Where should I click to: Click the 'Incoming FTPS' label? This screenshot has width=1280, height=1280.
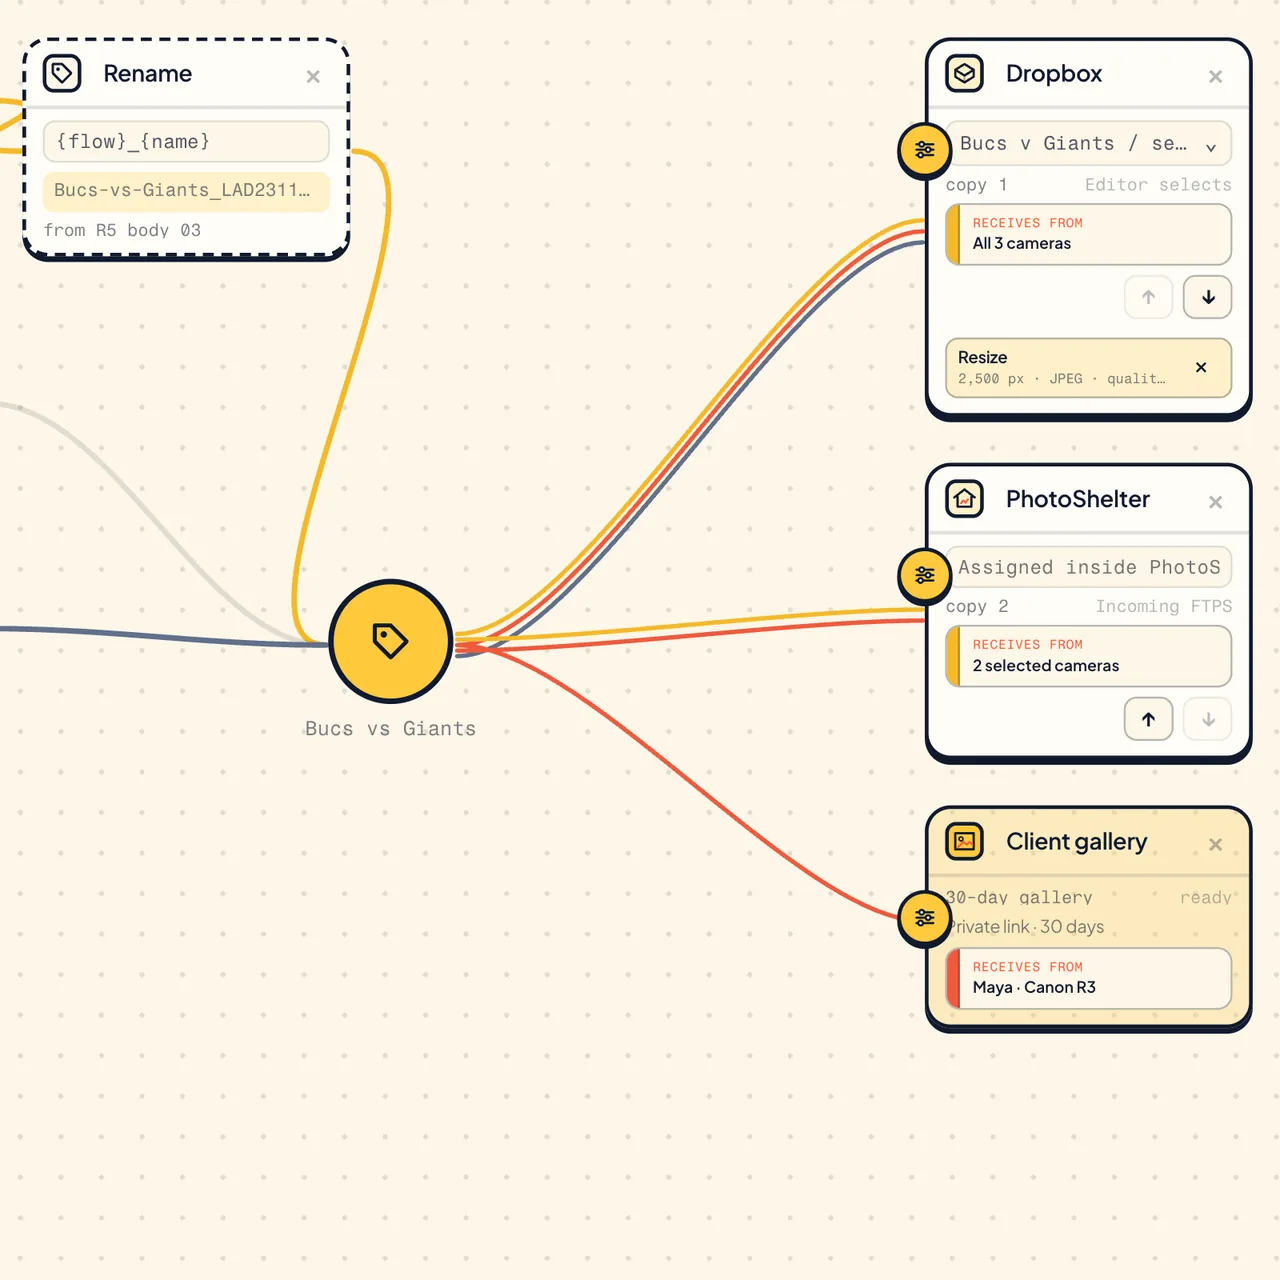point(1163,606)
